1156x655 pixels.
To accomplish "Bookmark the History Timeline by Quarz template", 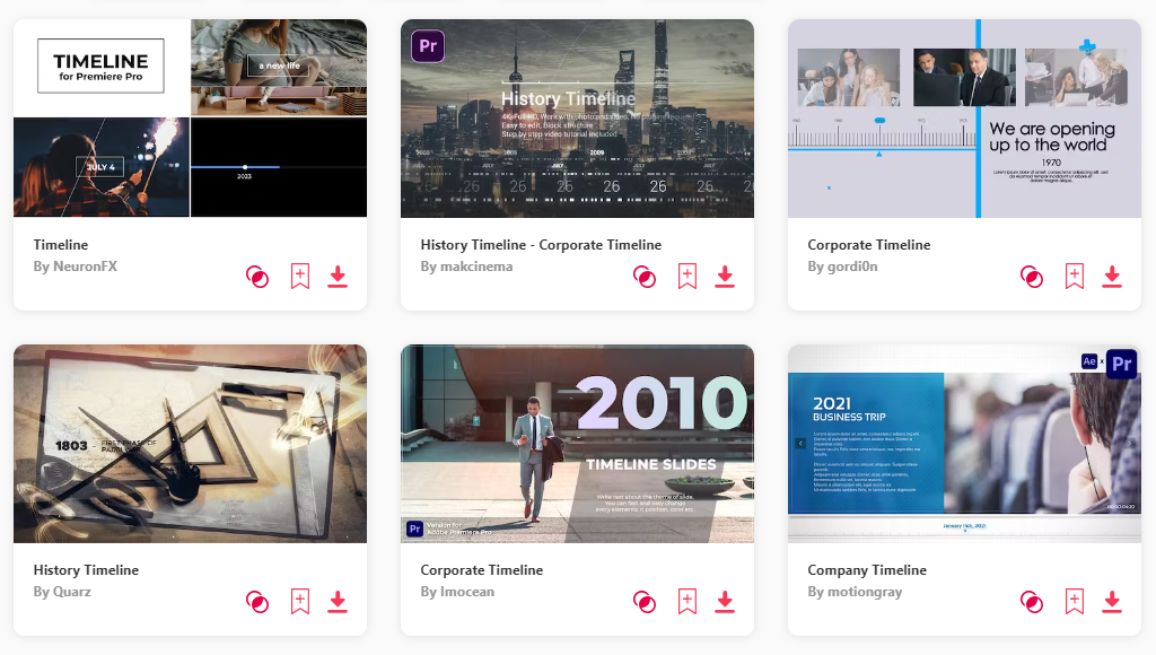I will pyautogui.click(x=300, y=601).
